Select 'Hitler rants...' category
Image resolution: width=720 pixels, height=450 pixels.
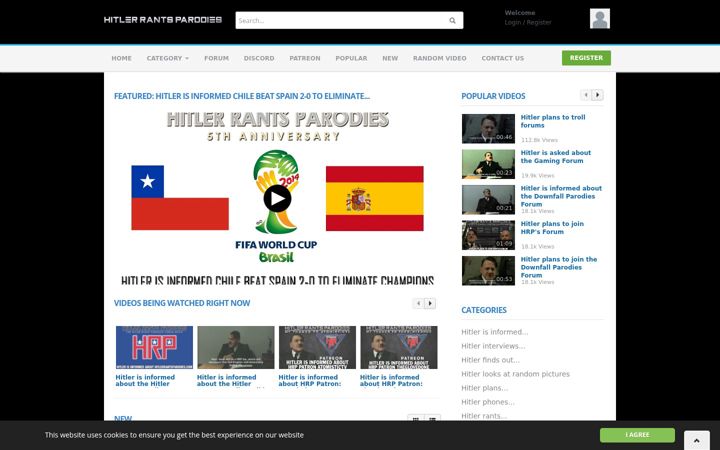point(484,416)
